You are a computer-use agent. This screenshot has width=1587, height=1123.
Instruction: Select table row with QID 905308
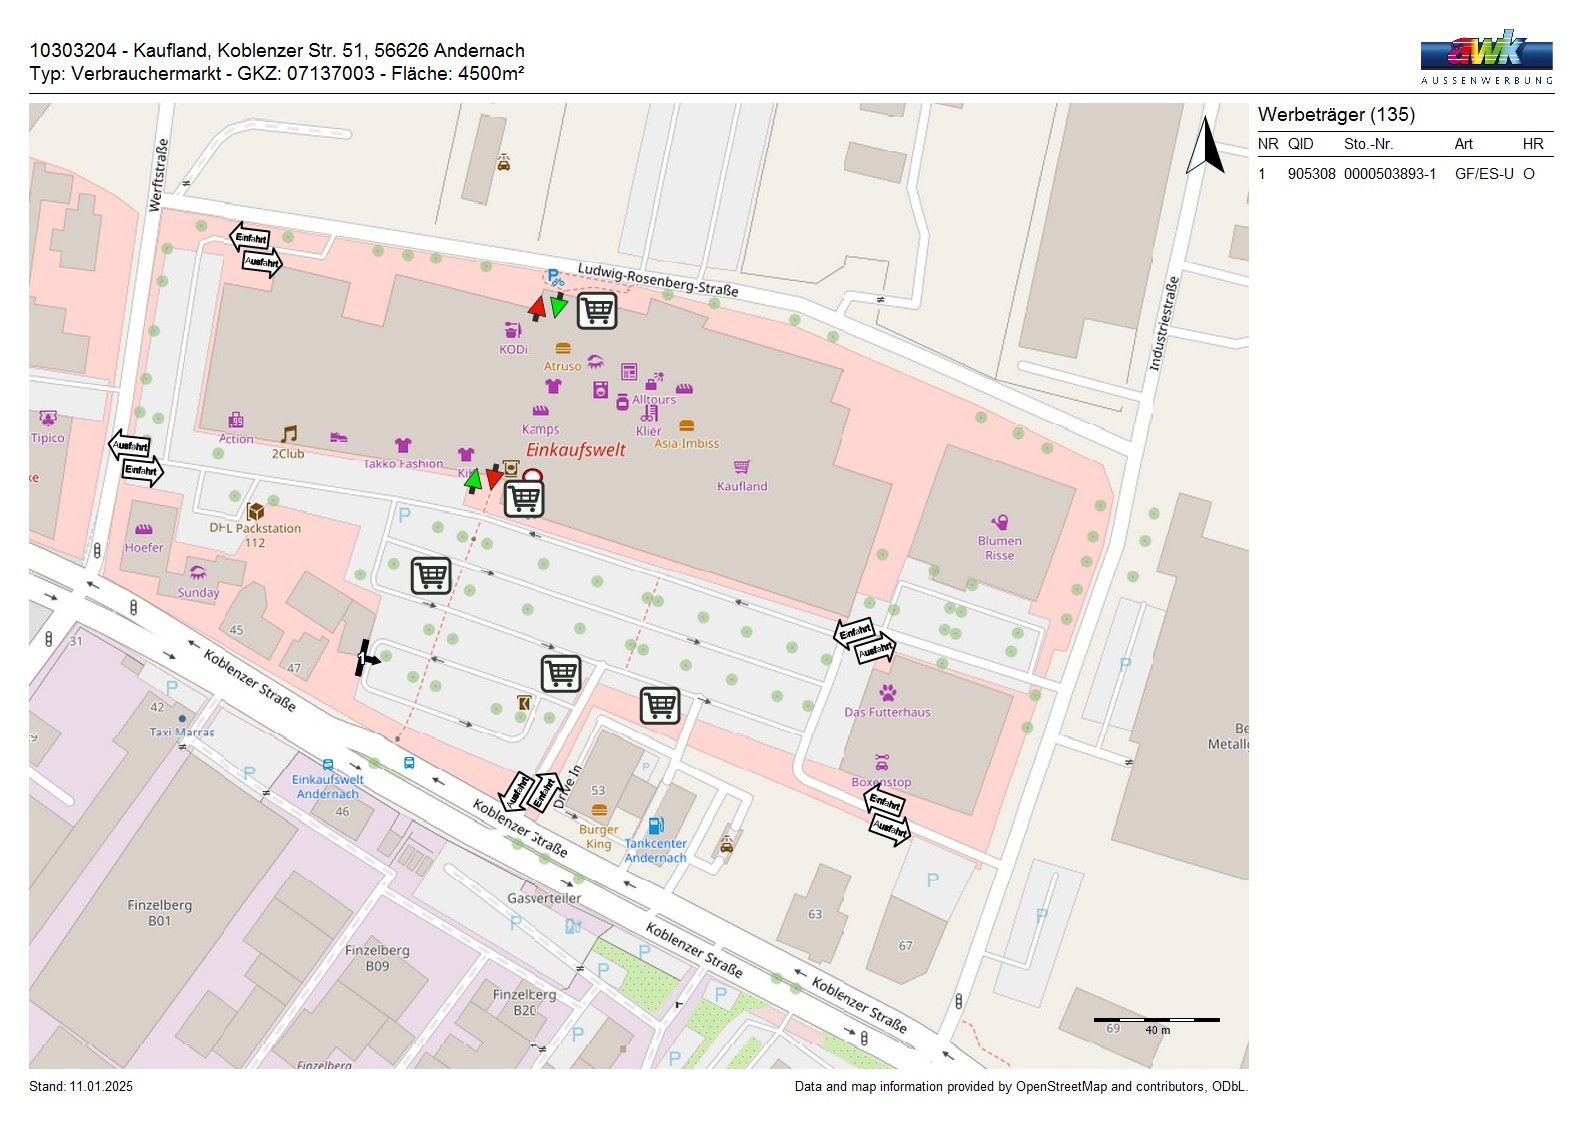(x=1404, y=174)
